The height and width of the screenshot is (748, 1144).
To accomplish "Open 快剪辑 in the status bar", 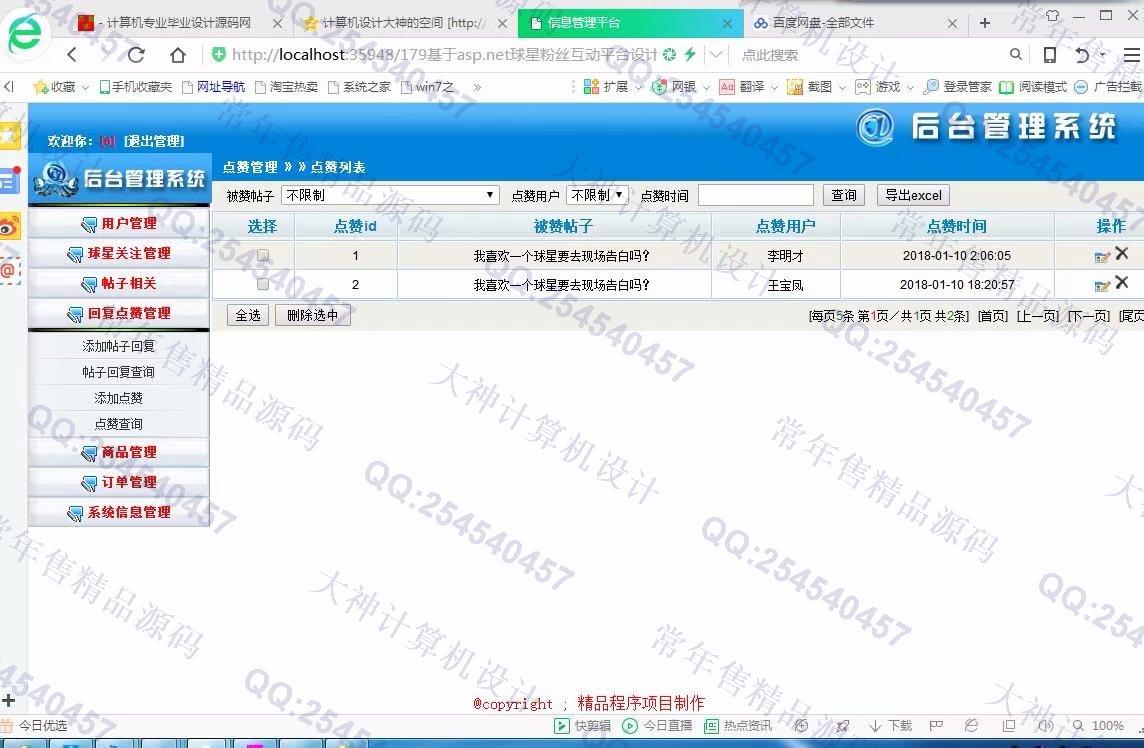I will coord(583,725).
